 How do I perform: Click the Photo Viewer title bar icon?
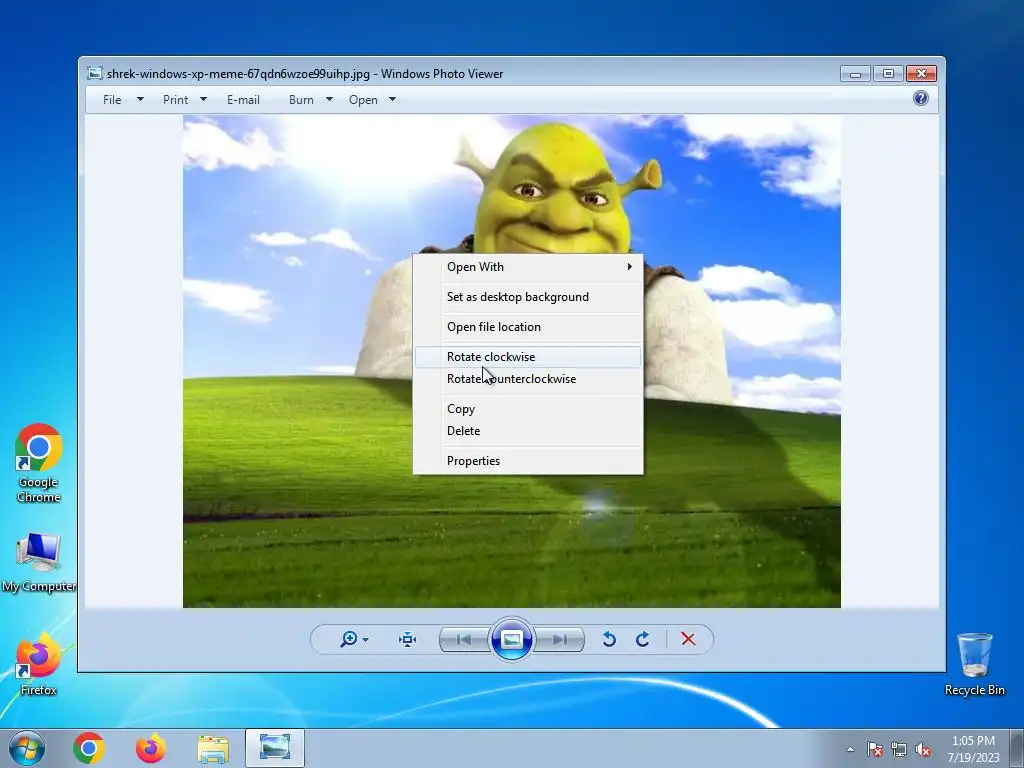[x=95, y=73]
